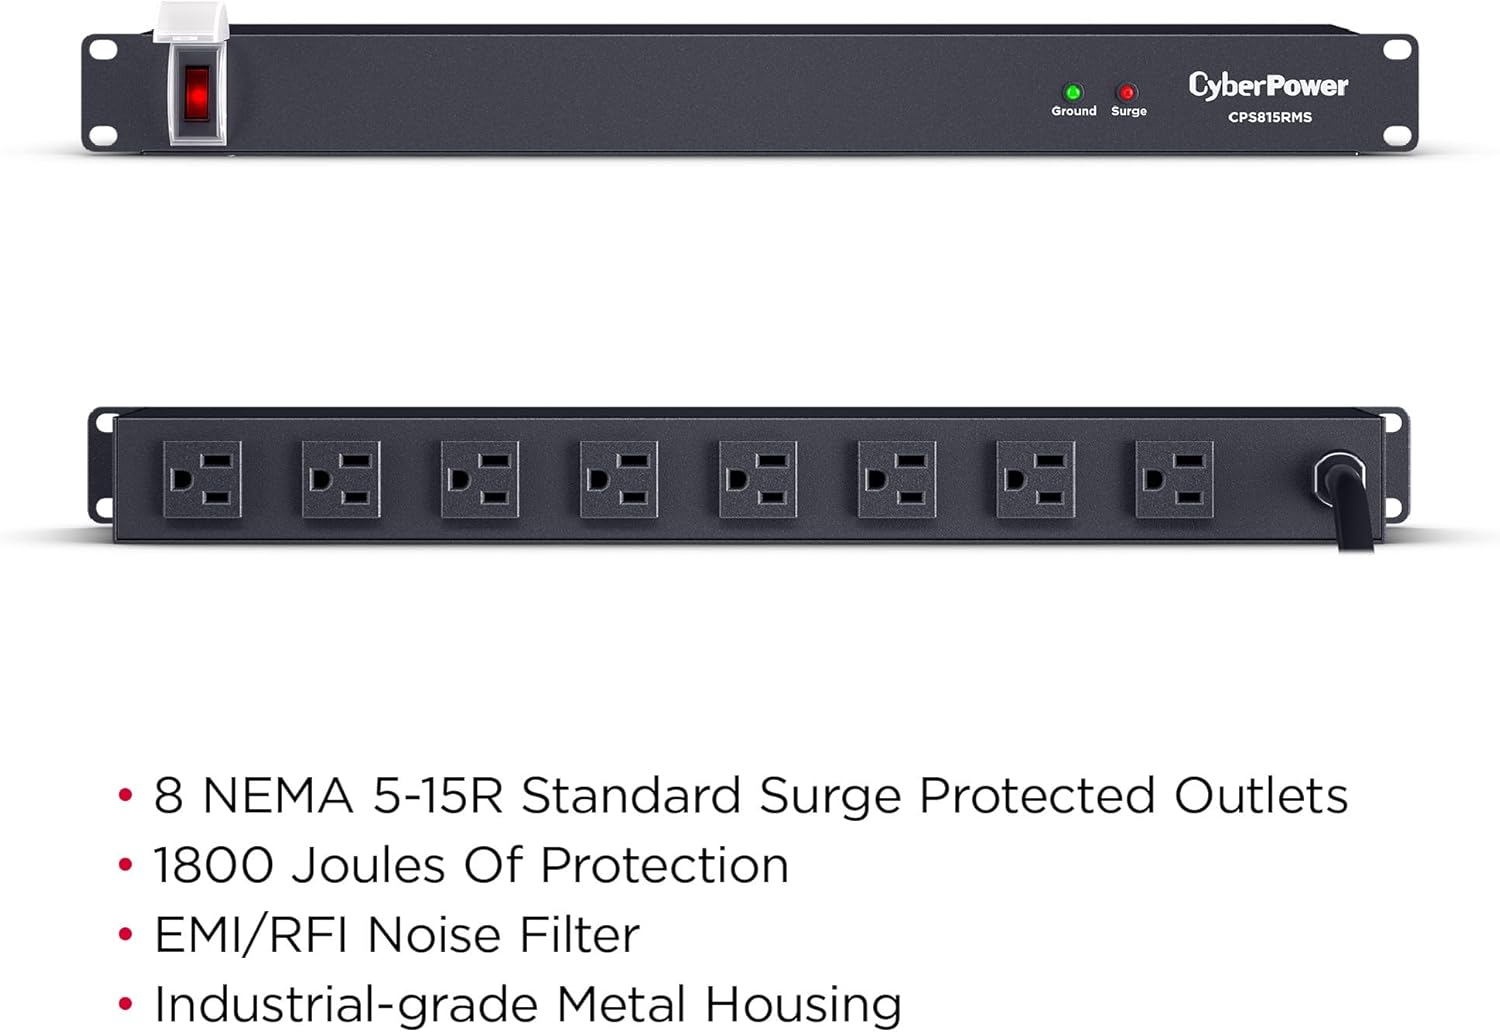The image size is (1500, 1032).
Task: Click the sixth outlet from the left
Action: (x=897, y=480)
